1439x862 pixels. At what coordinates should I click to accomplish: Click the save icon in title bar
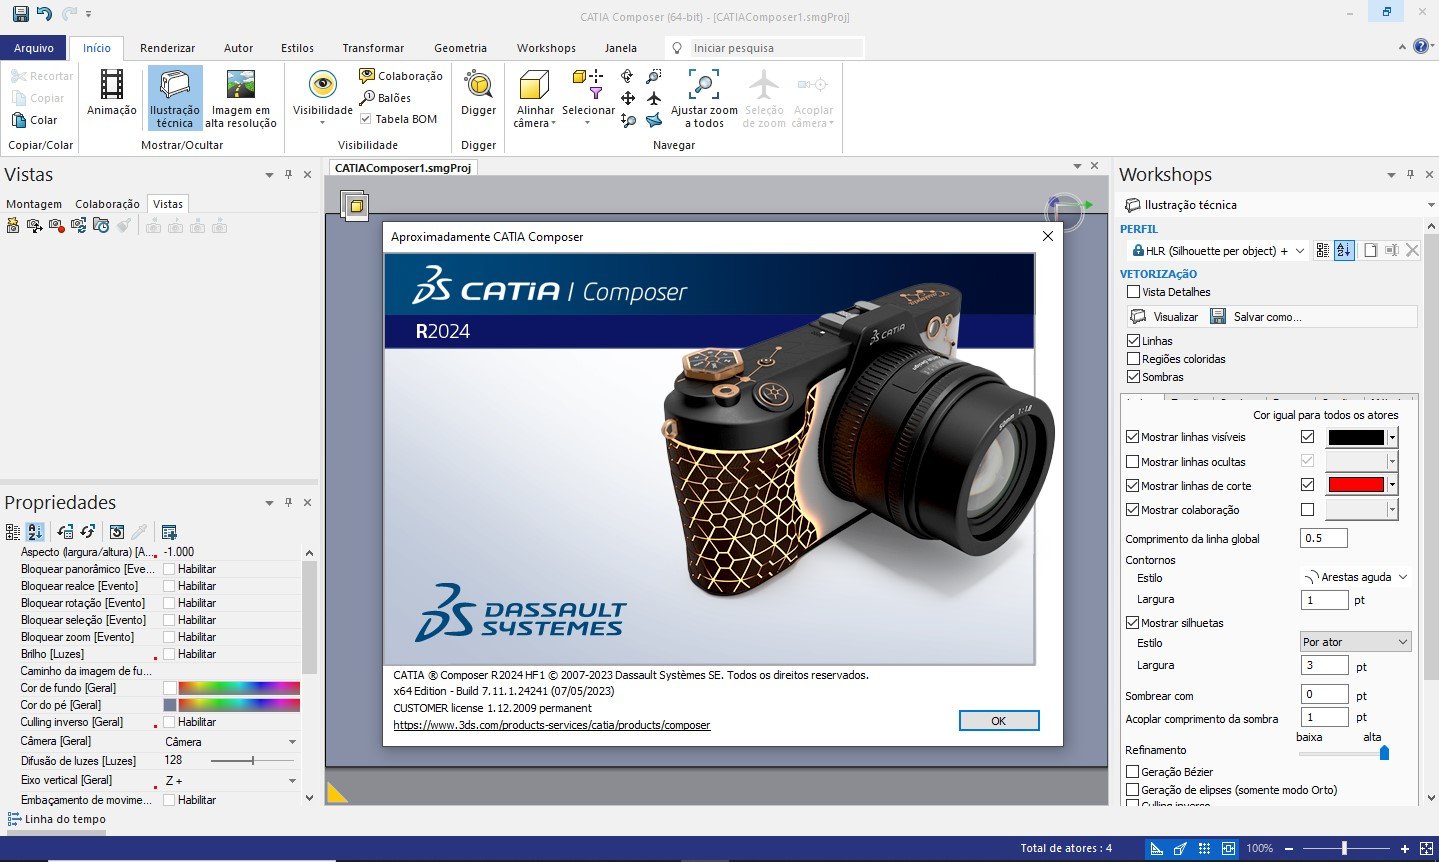point(20,14)
